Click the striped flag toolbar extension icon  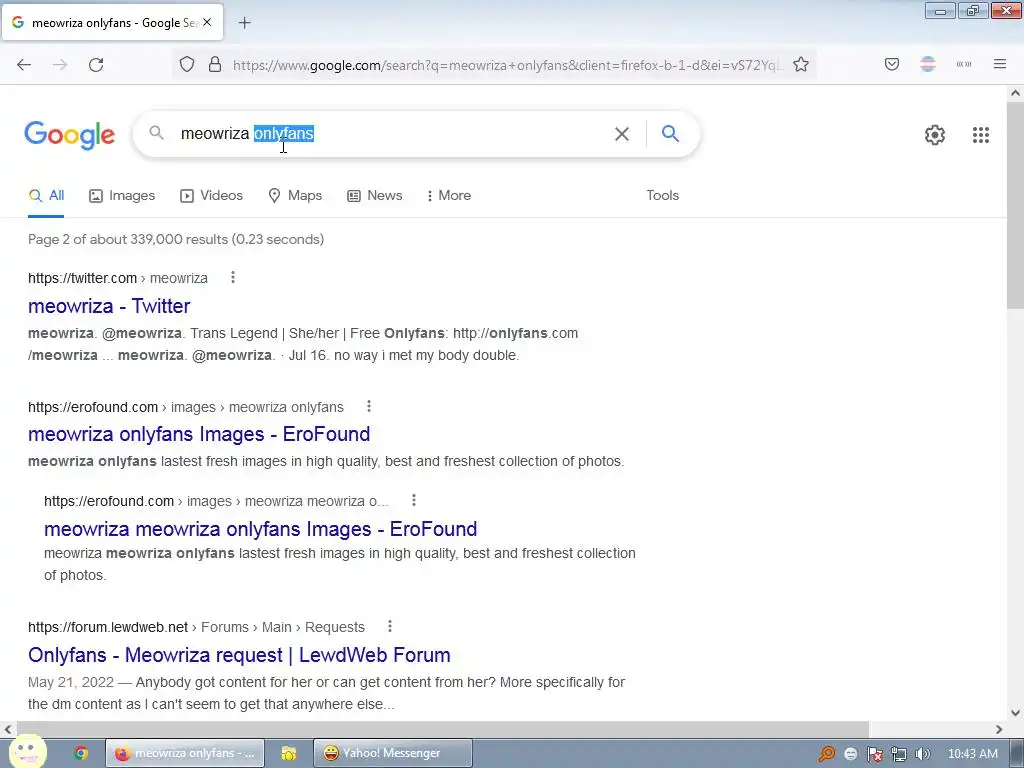[x=928, y=64]
